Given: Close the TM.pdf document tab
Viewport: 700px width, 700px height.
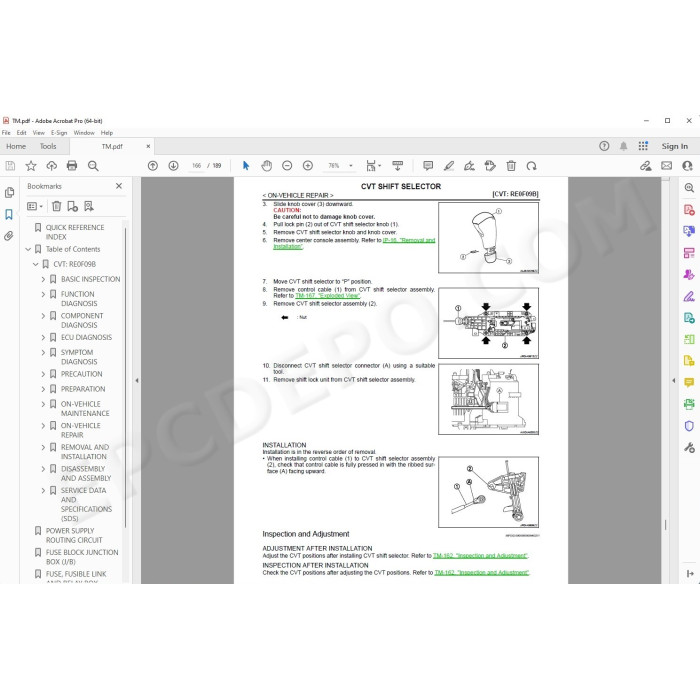Looking at the screenshot, I should point(148,146).
